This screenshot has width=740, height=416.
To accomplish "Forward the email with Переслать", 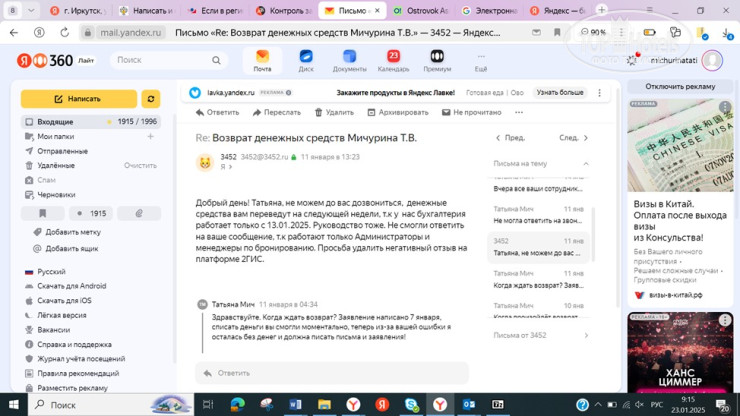I will tap(277, 113).
